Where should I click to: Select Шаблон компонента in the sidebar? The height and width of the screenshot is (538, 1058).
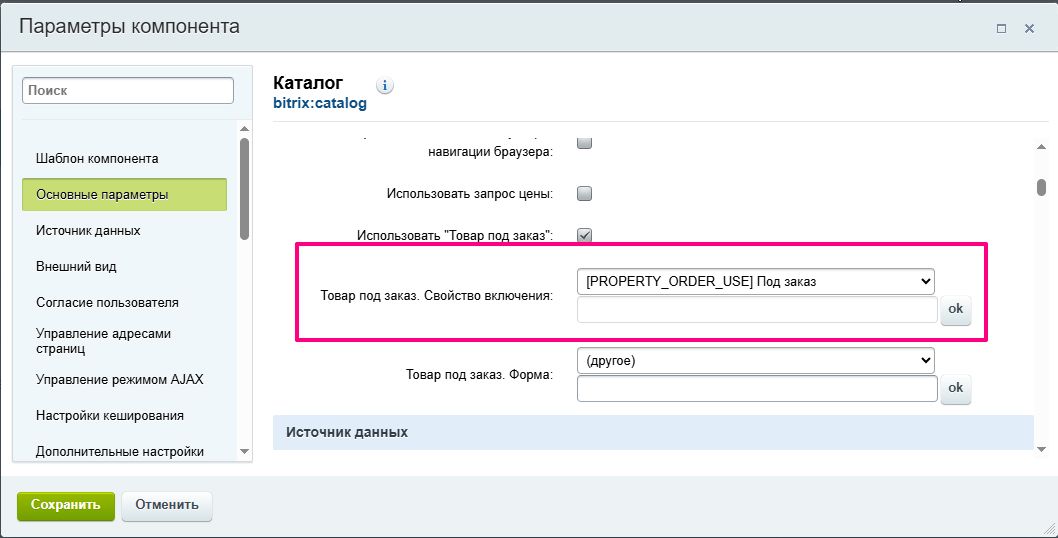pyautogui.click(x=97, y=158)
